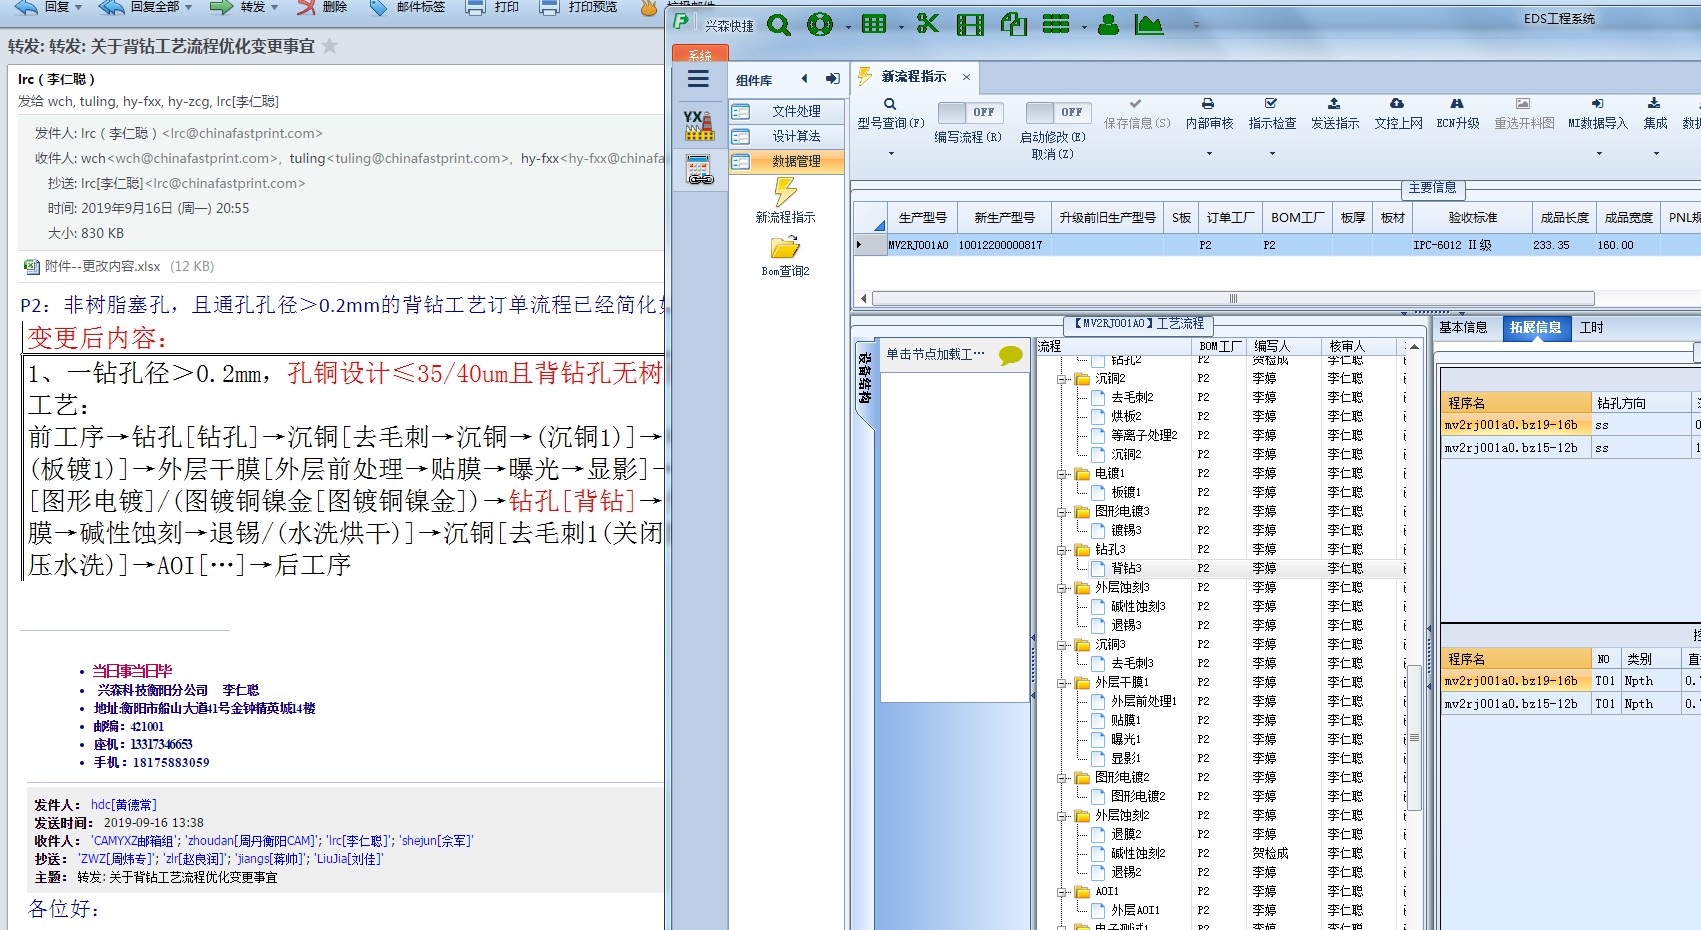
Task: Open dropdown arrow under 指示检查
Action: point(1272,153)
